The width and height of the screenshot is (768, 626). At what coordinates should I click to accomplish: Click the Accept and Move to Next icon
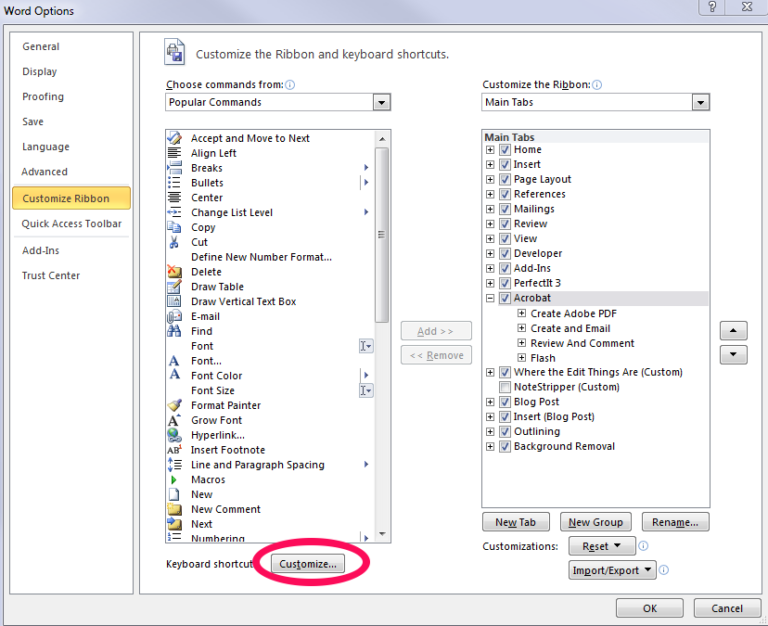[174, 138]
